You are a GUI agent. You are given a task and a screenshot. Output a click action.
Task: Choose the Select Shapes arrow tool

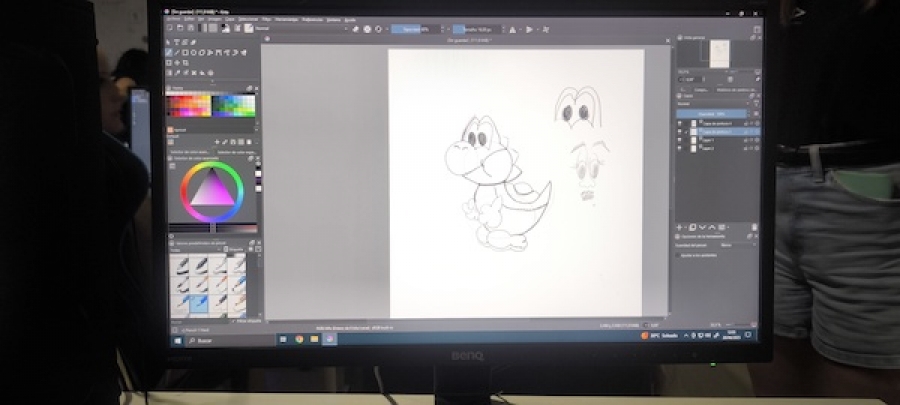[168, 42]
